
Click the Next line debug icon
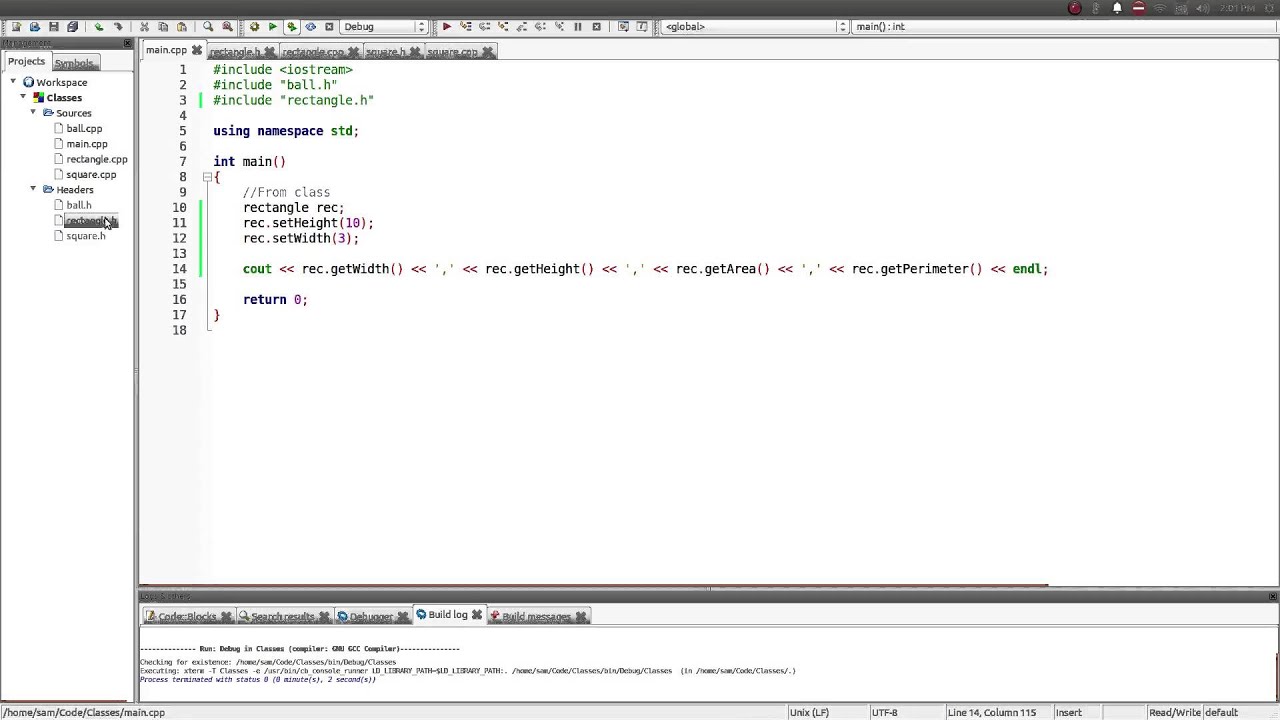[x=484, y=27]
